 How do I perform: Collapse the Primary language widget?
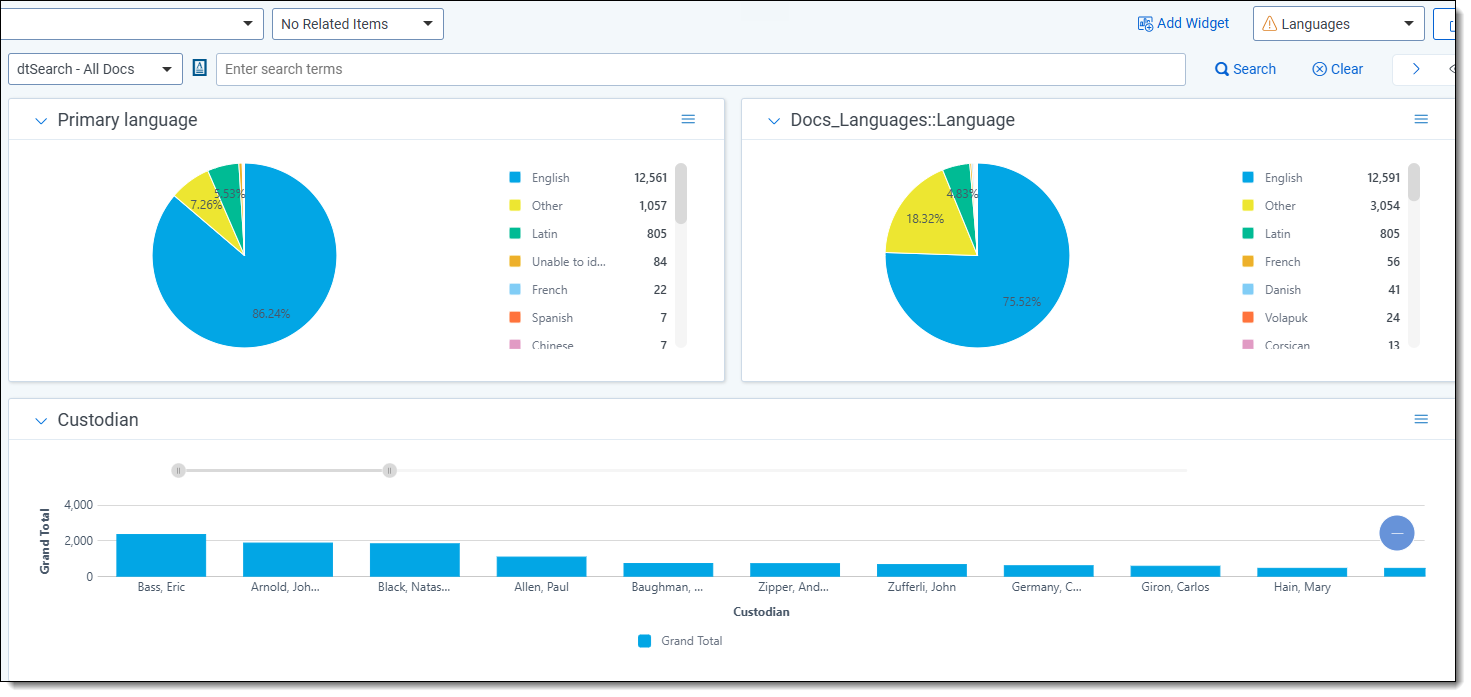tap(41, 121)
